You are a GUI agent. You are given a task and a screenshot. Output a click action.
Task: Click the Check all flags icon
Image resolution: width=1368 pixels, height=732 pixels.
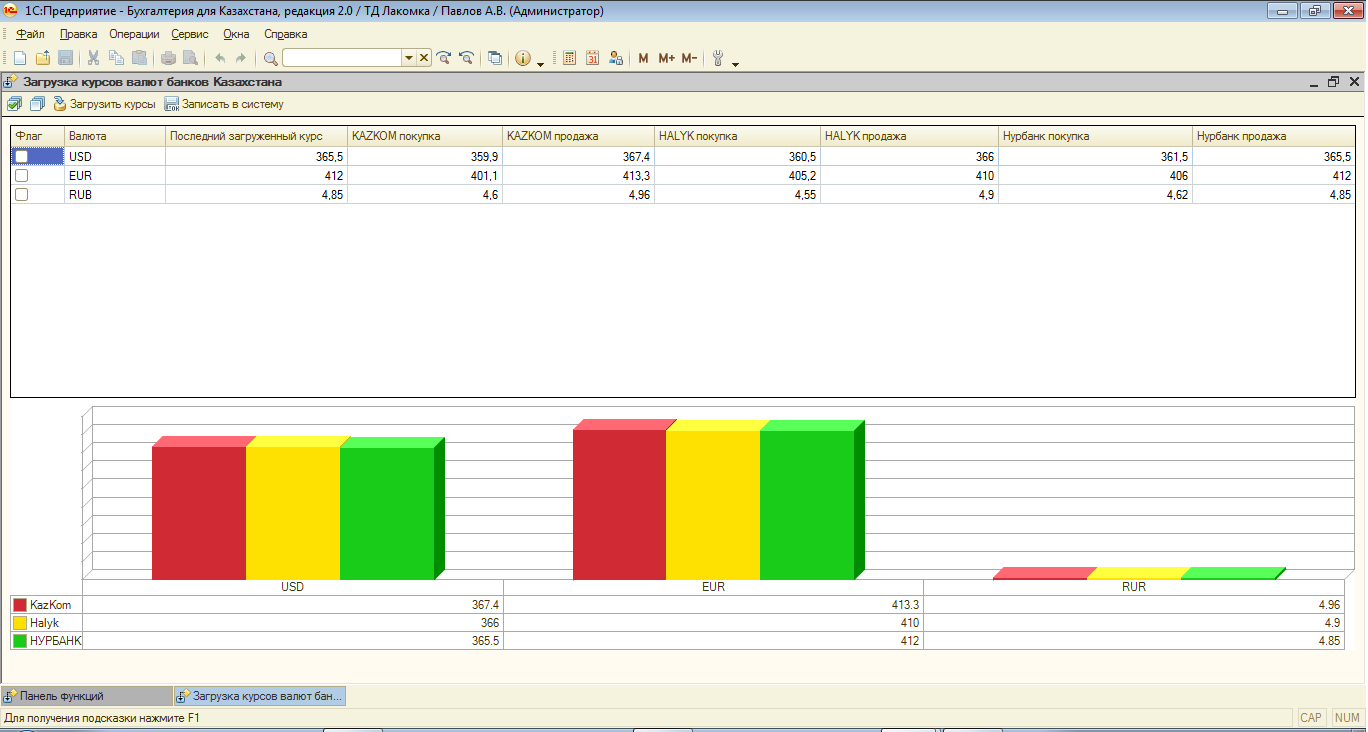coord(14,104)
